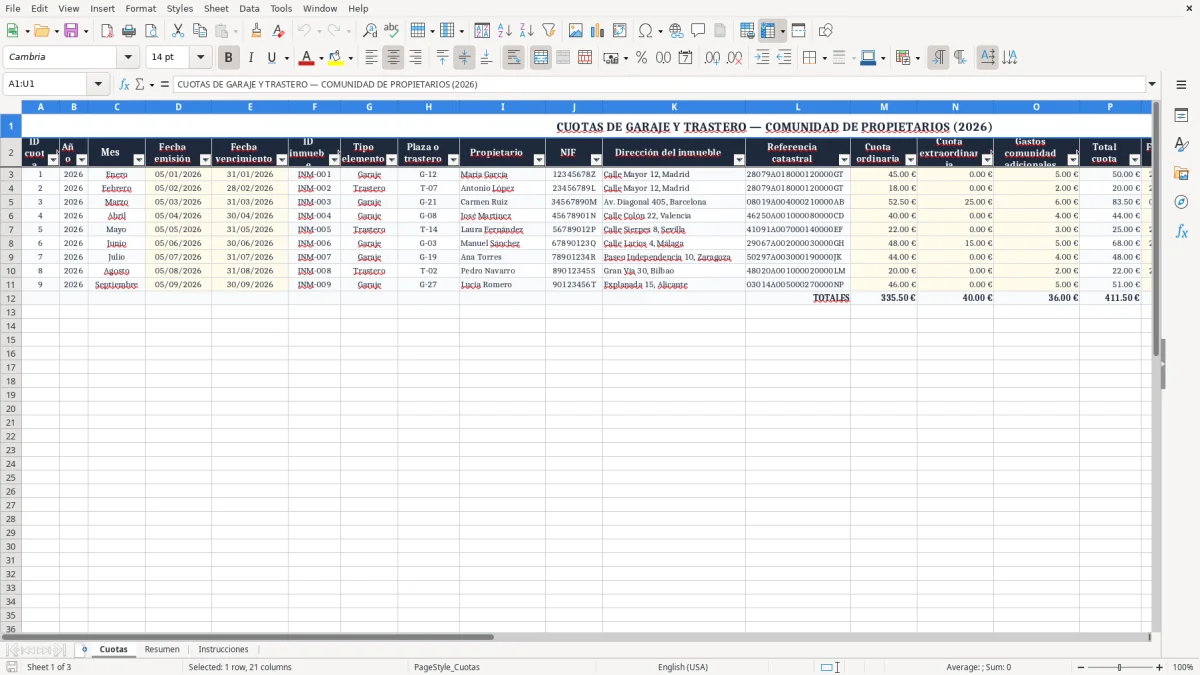
Task: Click the Print icon
Action: coord(129,31)
